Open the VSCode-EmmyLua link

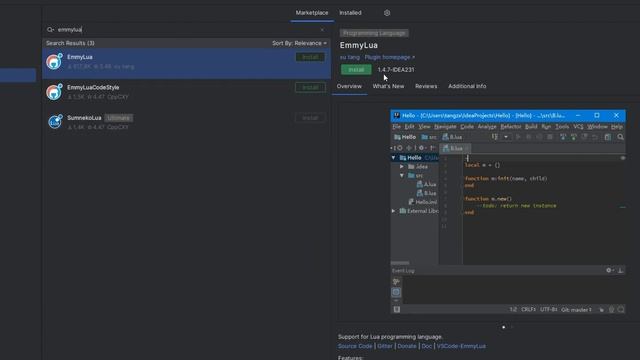461,346
